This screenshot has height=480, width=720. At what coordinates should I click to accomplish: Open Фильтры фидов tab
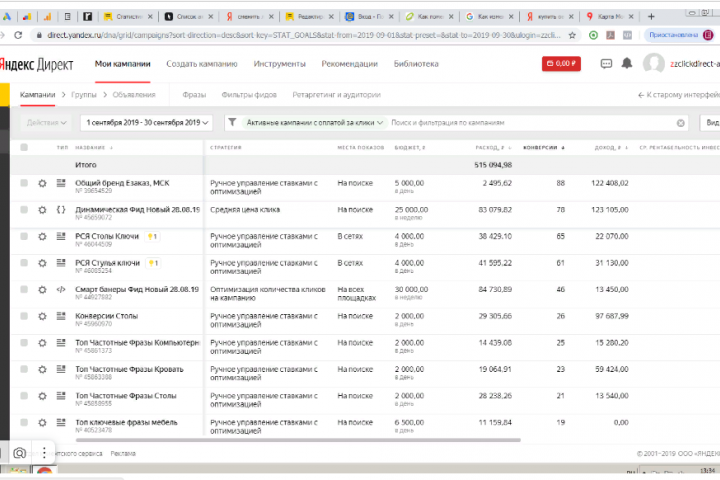(x=249, y=95)
